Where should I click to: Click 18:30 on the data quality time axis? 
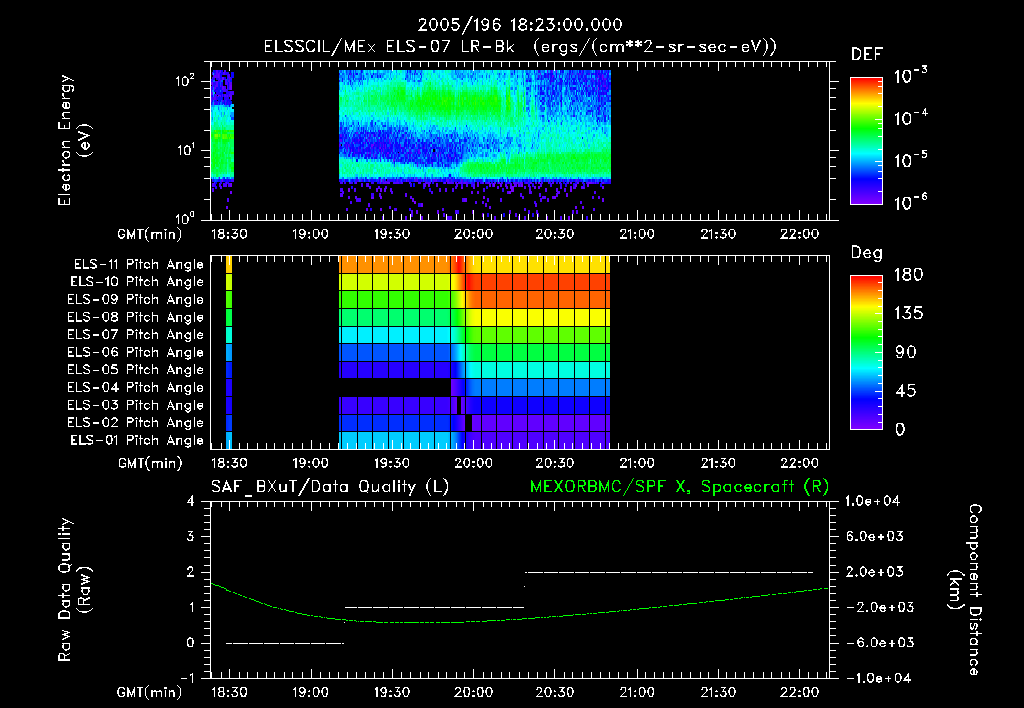(x=229, y=692)
